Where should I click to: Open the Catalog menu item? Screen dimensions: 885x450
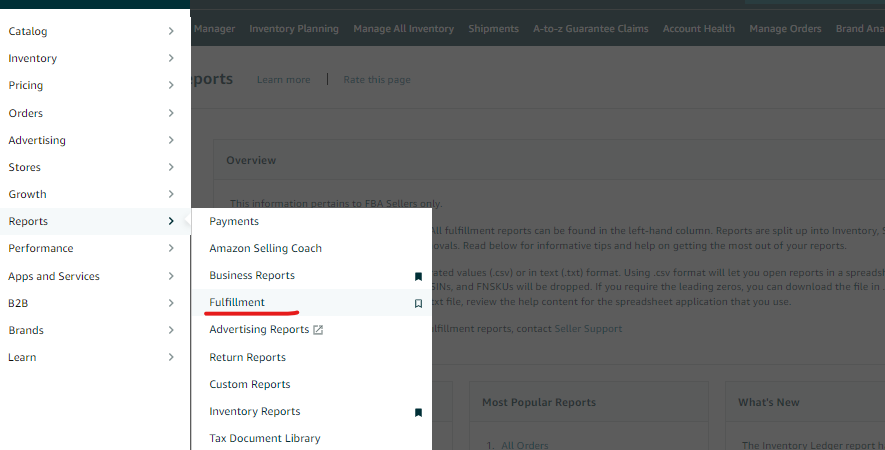pos(95,31)
